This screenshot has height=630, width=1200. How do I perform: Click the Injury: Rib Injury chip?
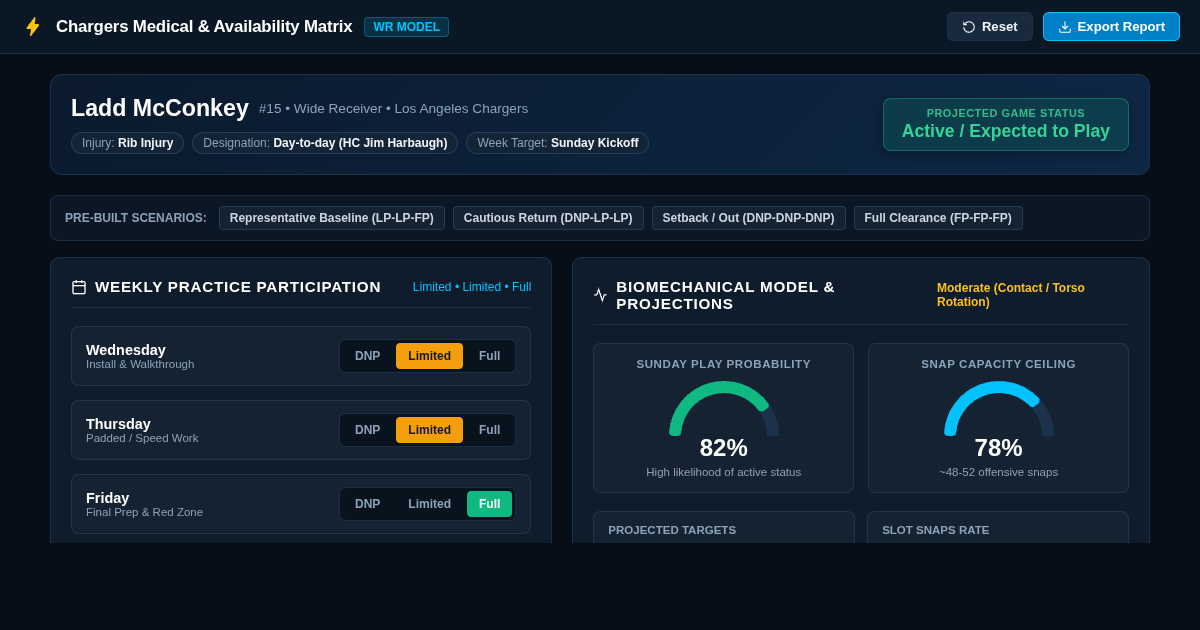tap(127, 143)
